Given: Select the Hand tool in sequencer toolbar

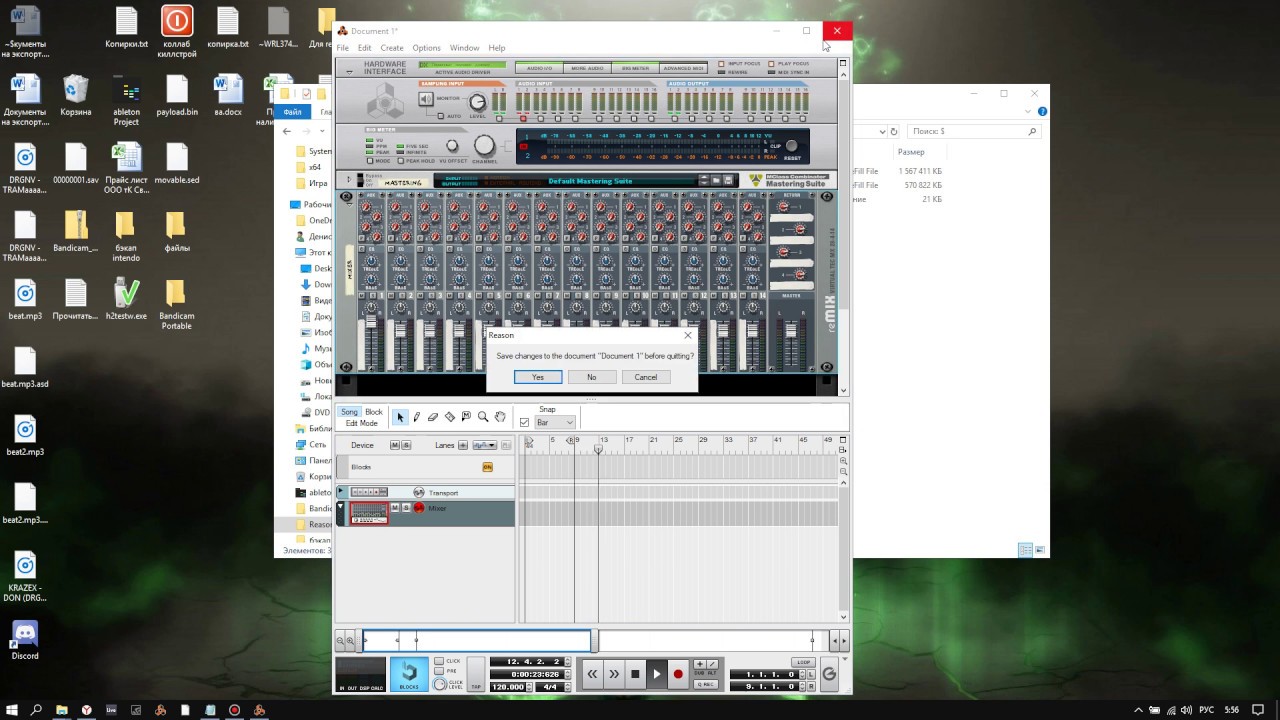Looking at the screenshot, I should [x=500, y=417].
